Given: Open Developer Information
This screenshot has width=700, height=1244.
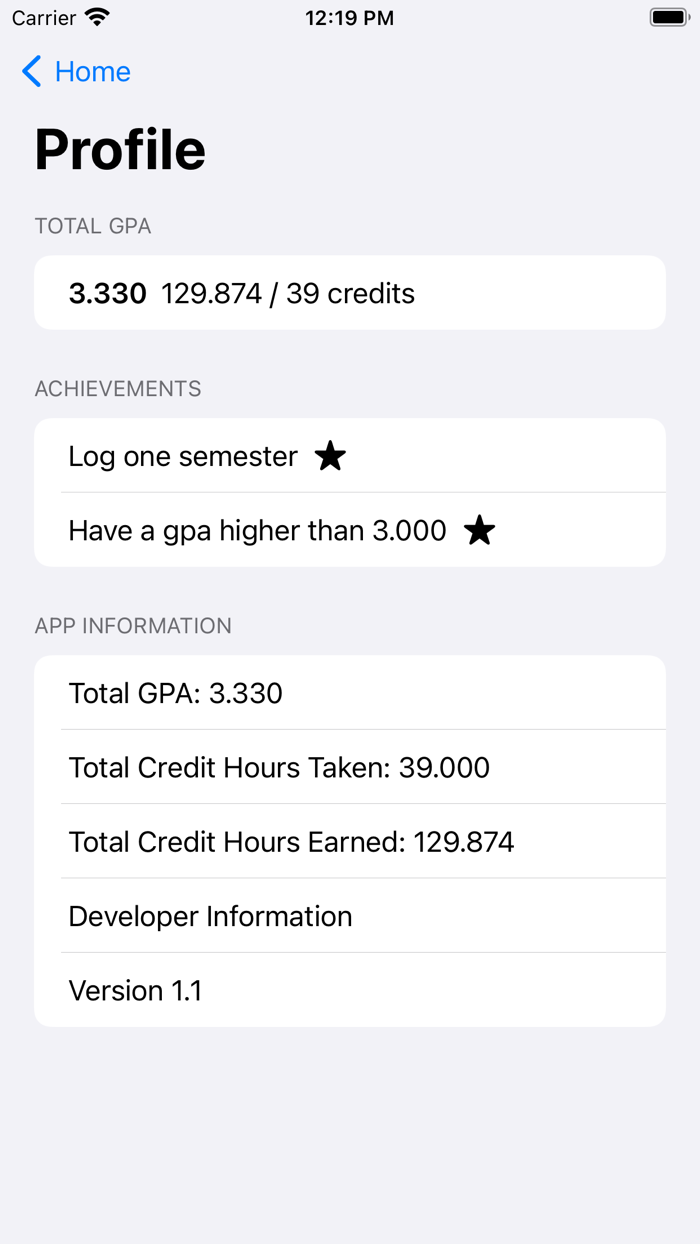Looking at the screenshot, I should pyautogui.click(x=210, y=916).
